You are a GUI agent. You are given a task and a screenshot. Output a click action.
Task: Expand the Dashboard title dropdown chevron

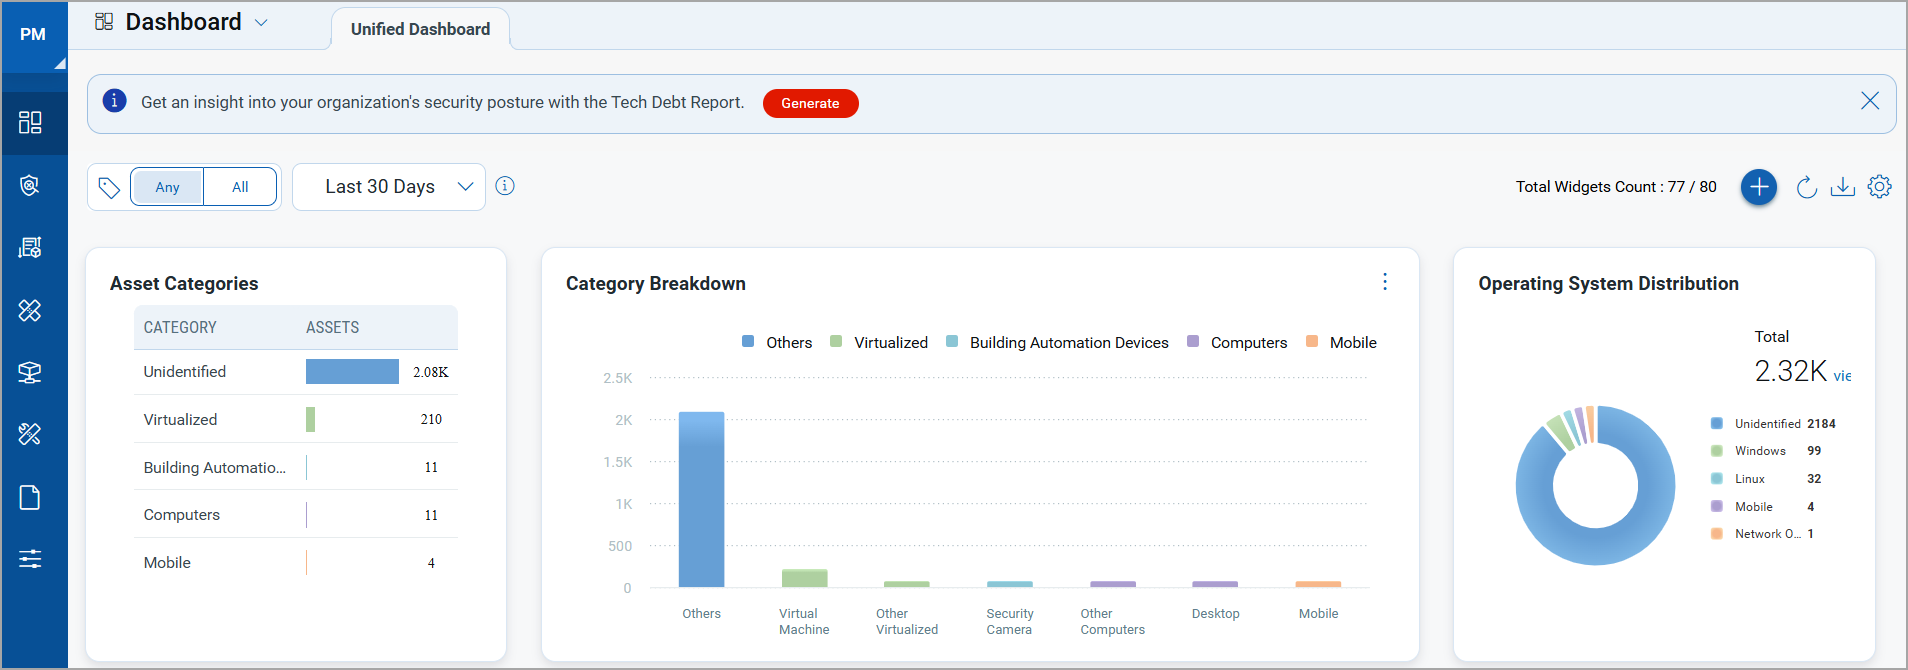261,23
